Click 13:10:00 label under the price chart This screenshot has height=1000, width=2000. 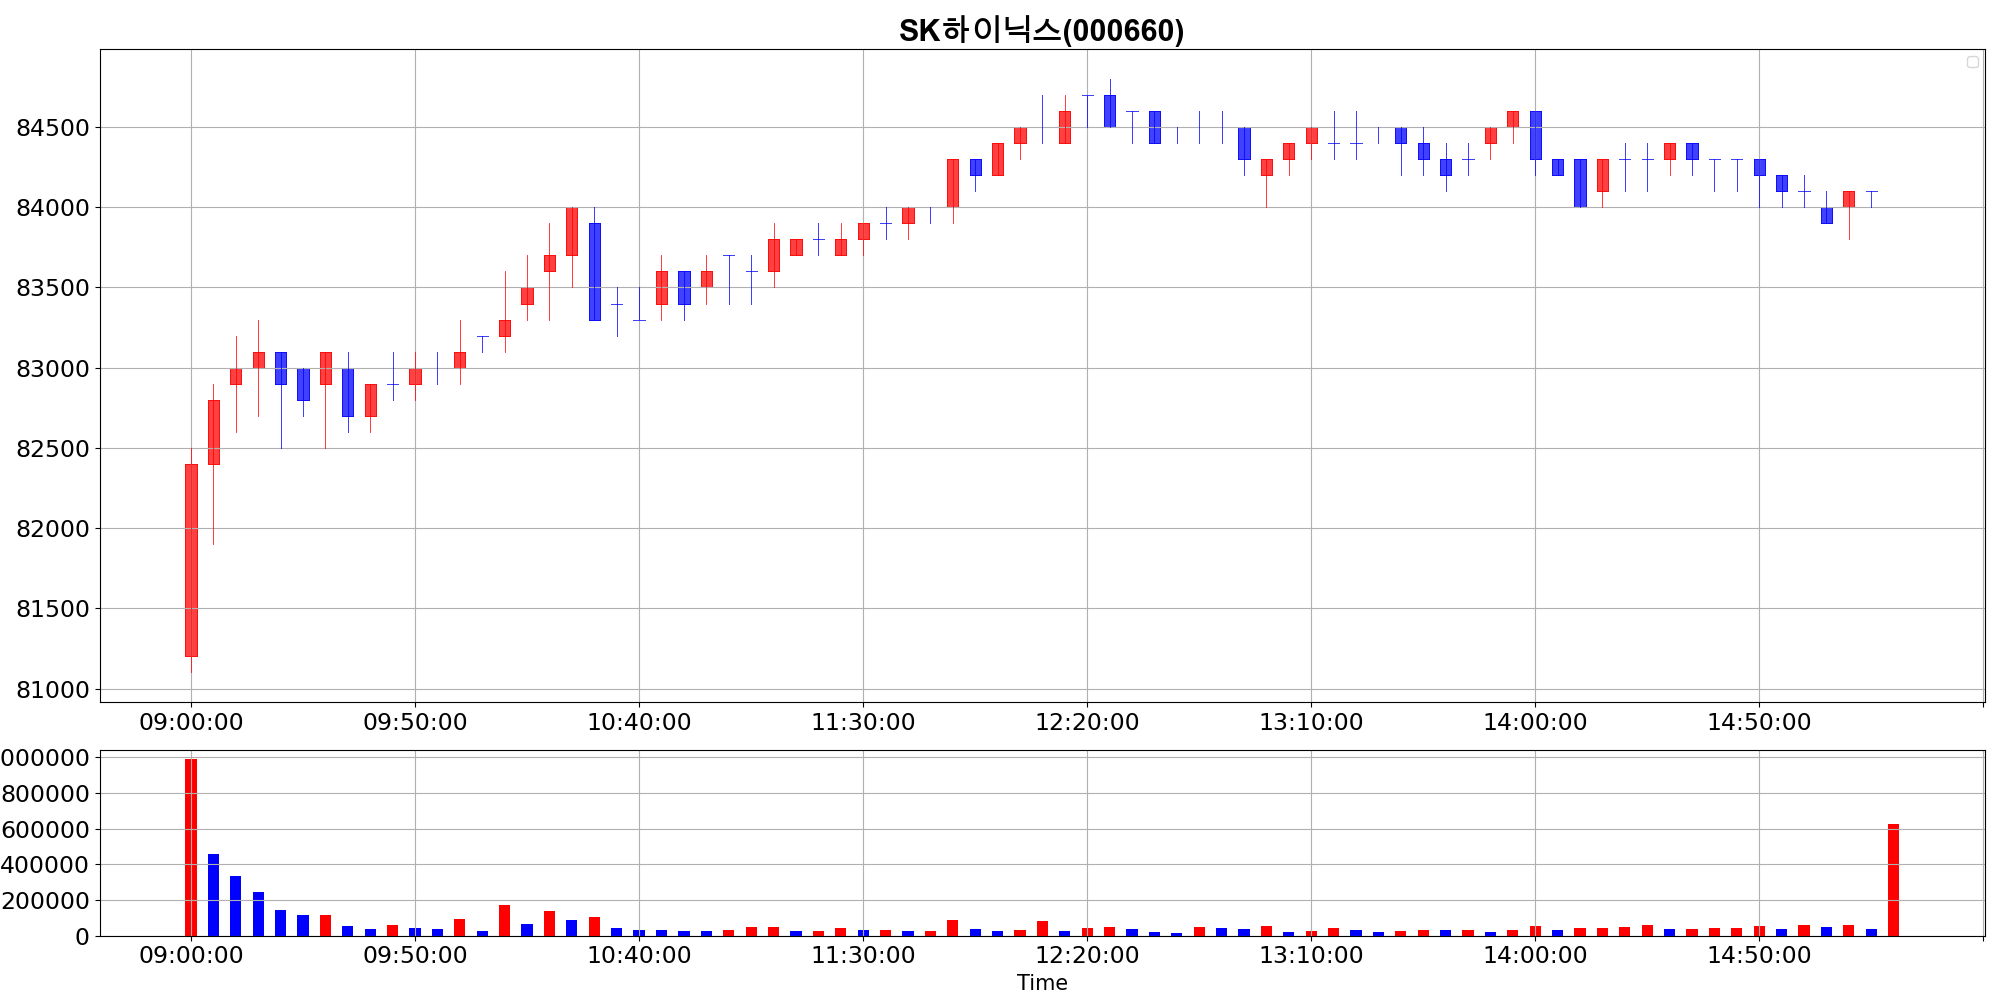tap(1311, 722)
